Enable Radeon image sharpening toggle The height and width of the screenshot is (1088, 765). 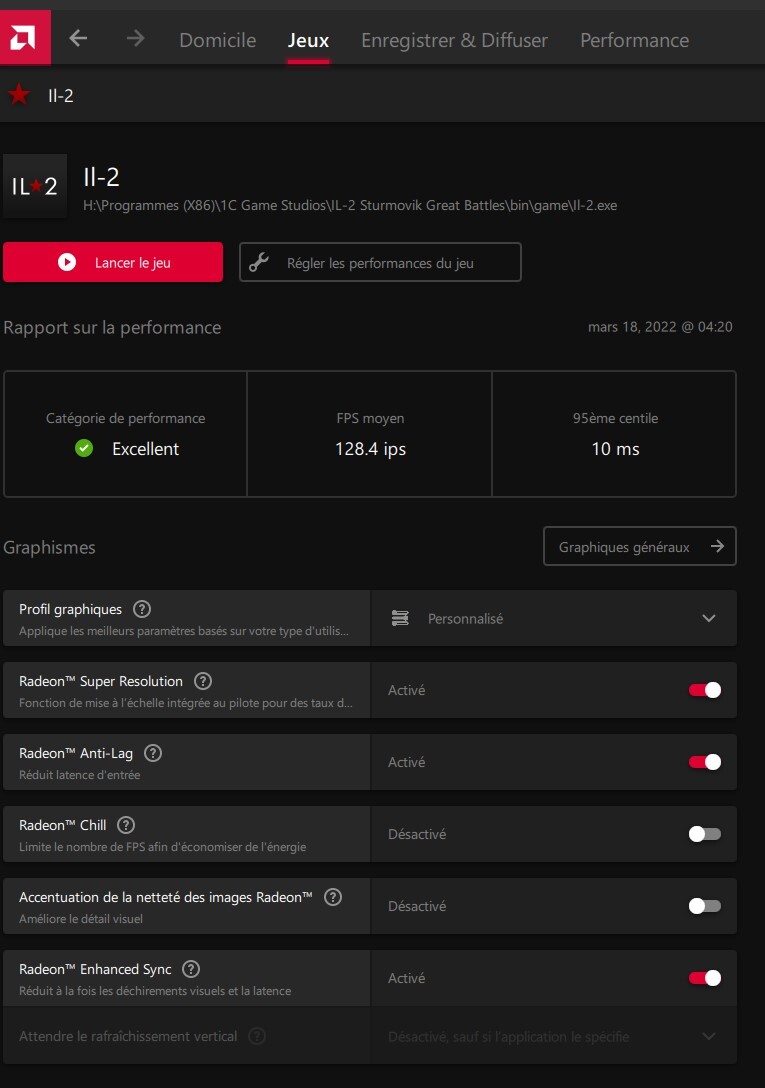(704, 906)
